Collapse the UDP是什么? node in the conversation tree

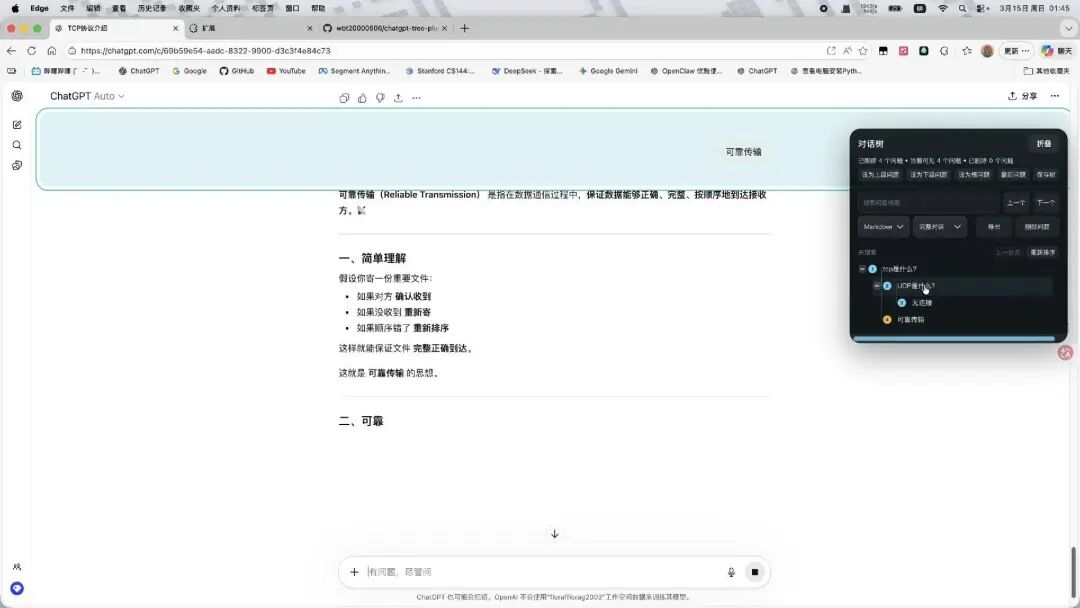tap(875, 285)
